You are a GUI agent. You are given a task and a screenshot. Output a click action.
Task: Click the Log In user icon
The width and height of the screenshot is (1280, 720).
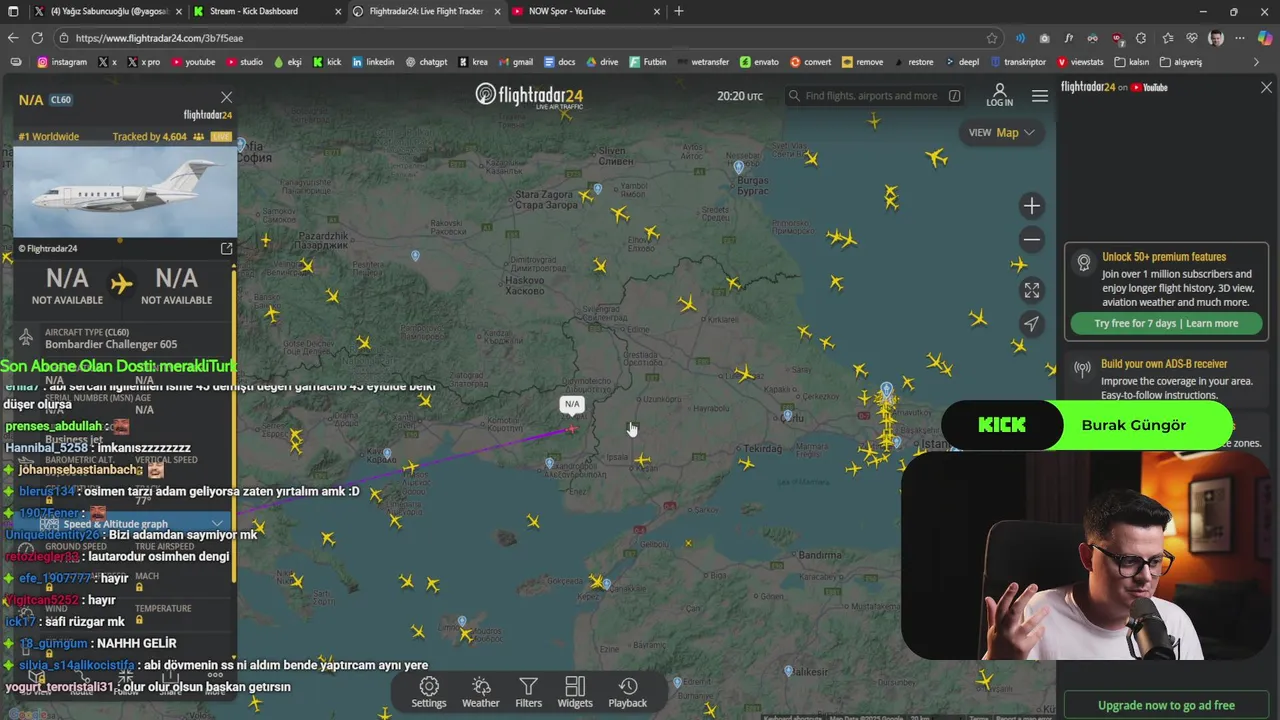(x=999, y=95)
